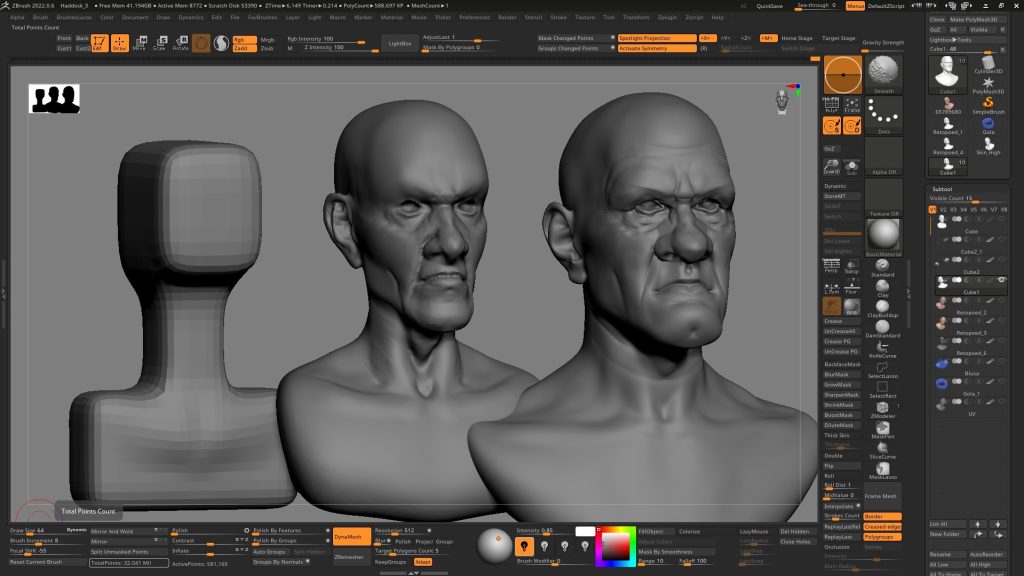This screenshot has width=1024, height=576.
Task: Select the SimpleBrush tool
Action: (988, 106)
